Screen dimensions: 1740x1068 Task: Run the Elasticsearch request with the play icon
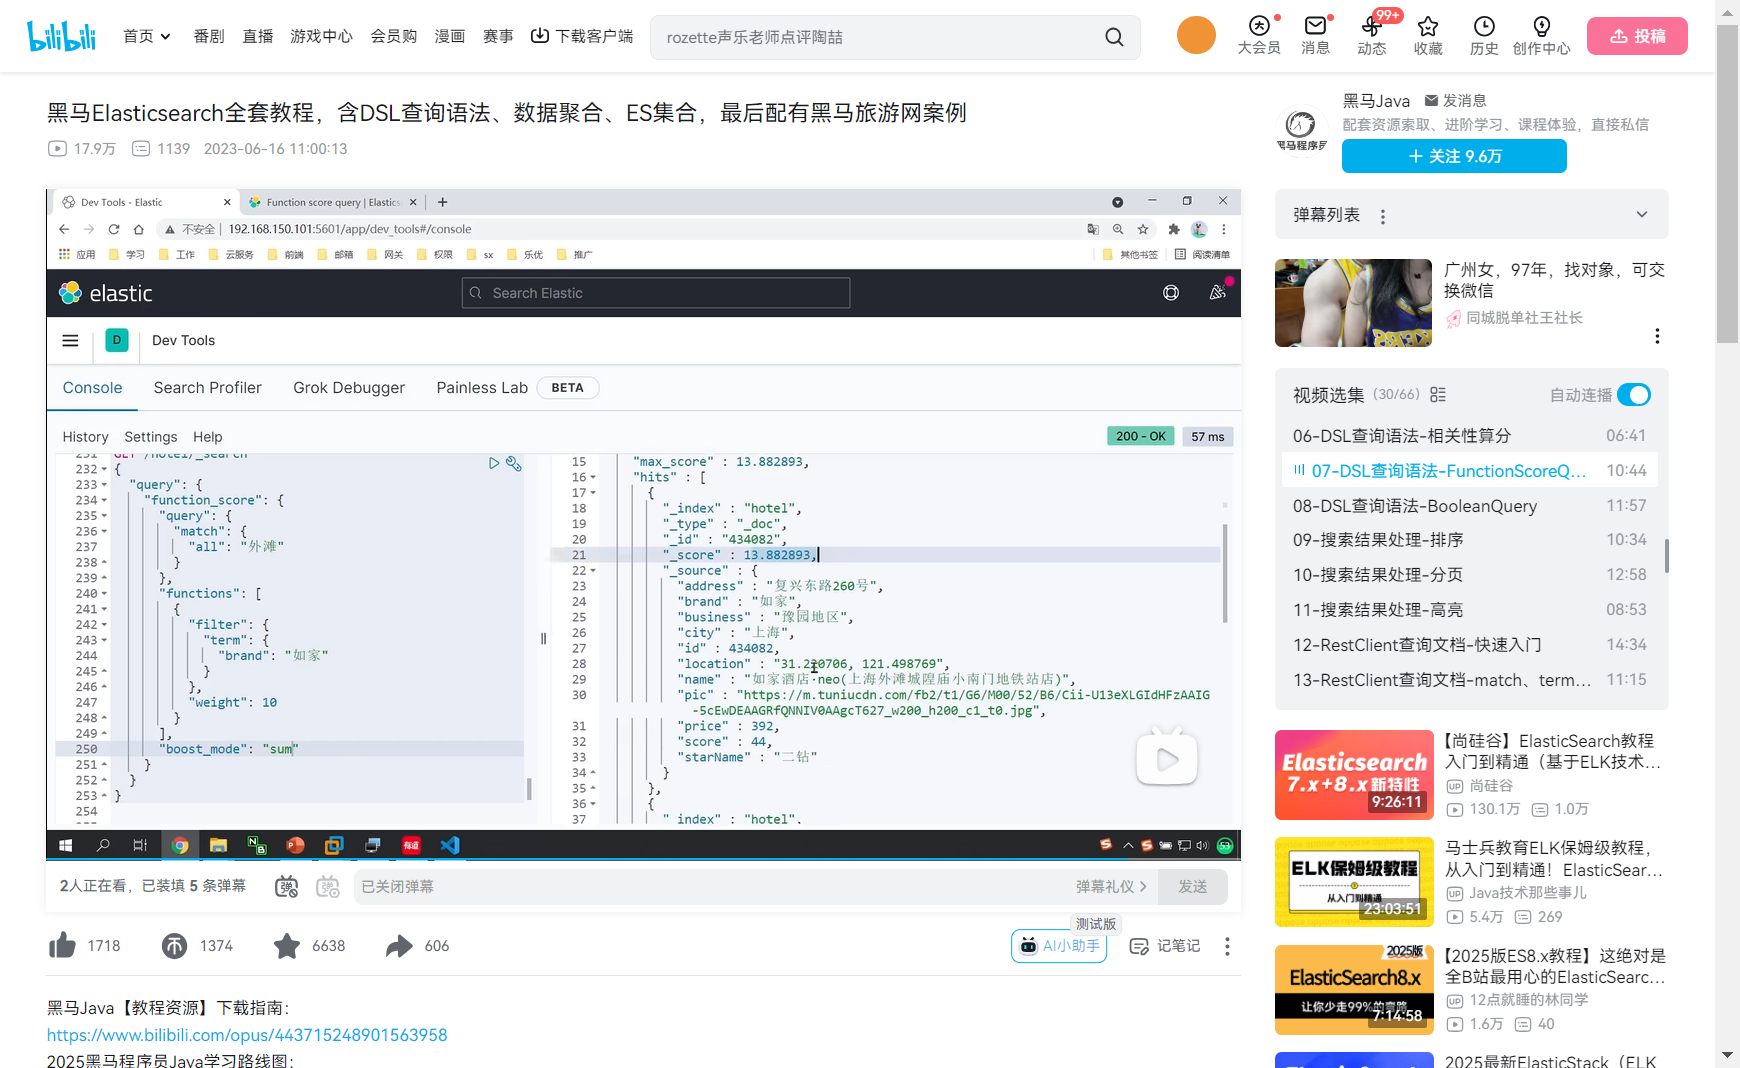click(493, 462)
